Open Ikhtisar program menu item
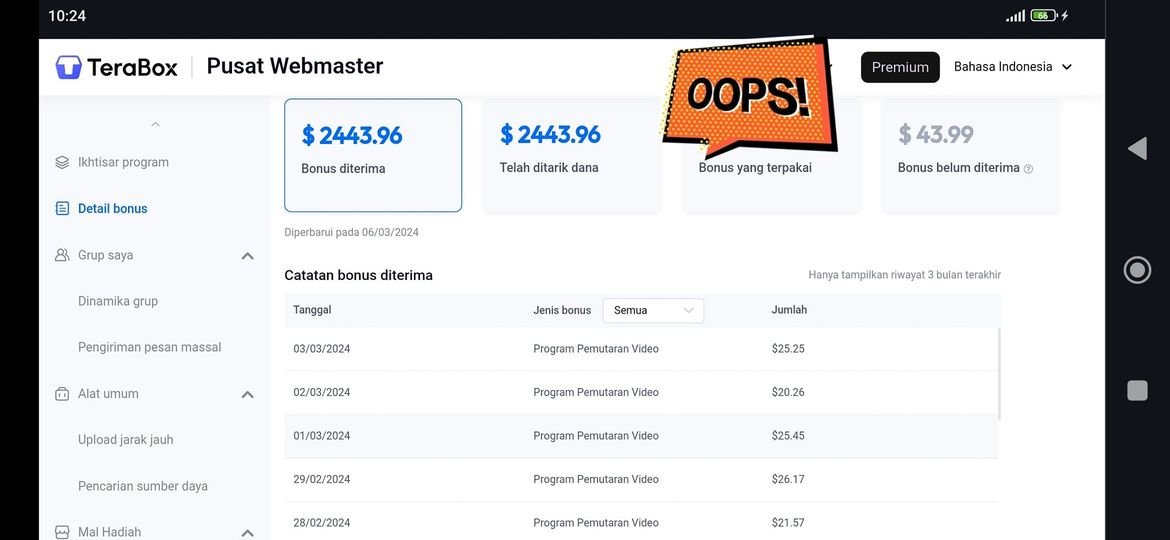Screen dimensions: 1170x540 tap(123, 163)
